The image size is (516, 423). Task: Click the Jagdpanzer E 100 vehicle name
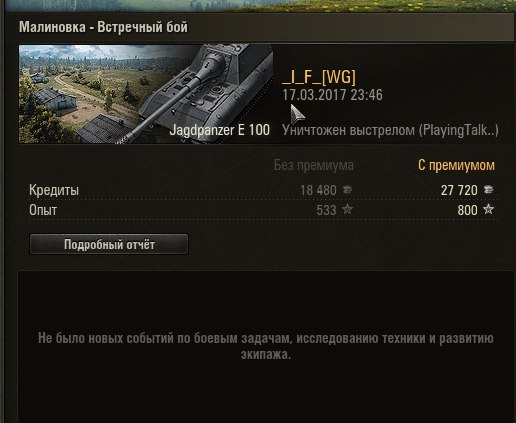pyautogui.click(x=220, y=130)
